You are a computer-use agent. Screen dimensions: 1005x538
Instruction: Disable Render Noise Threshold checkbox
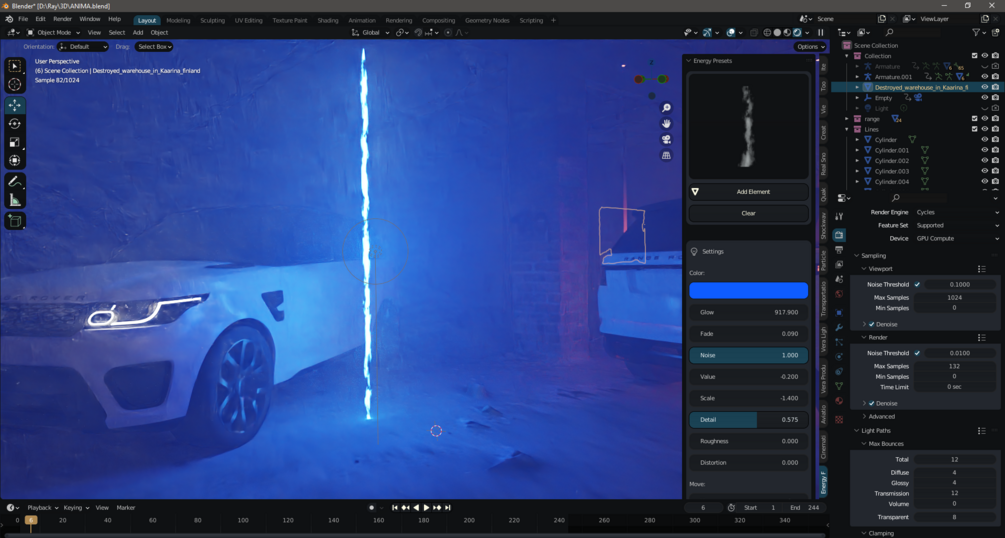(917, 353)
